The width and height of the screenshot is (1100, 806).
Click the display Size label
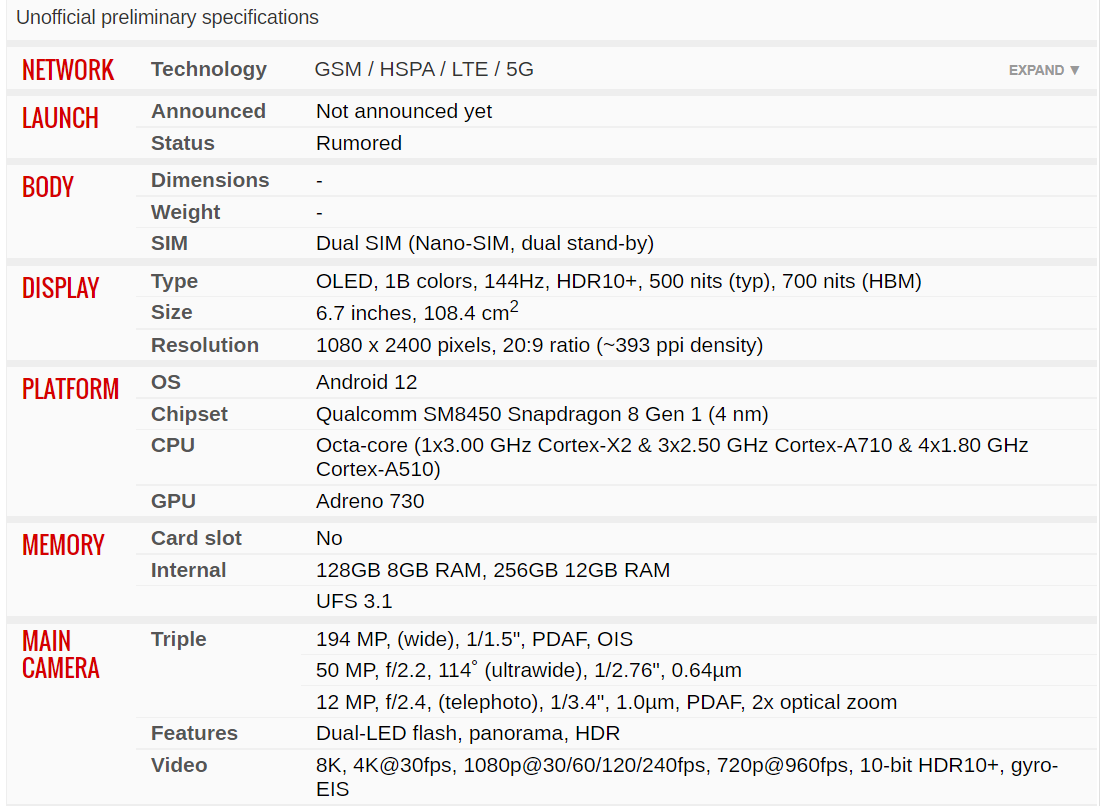pyautogui.click(x=172, y=312)
